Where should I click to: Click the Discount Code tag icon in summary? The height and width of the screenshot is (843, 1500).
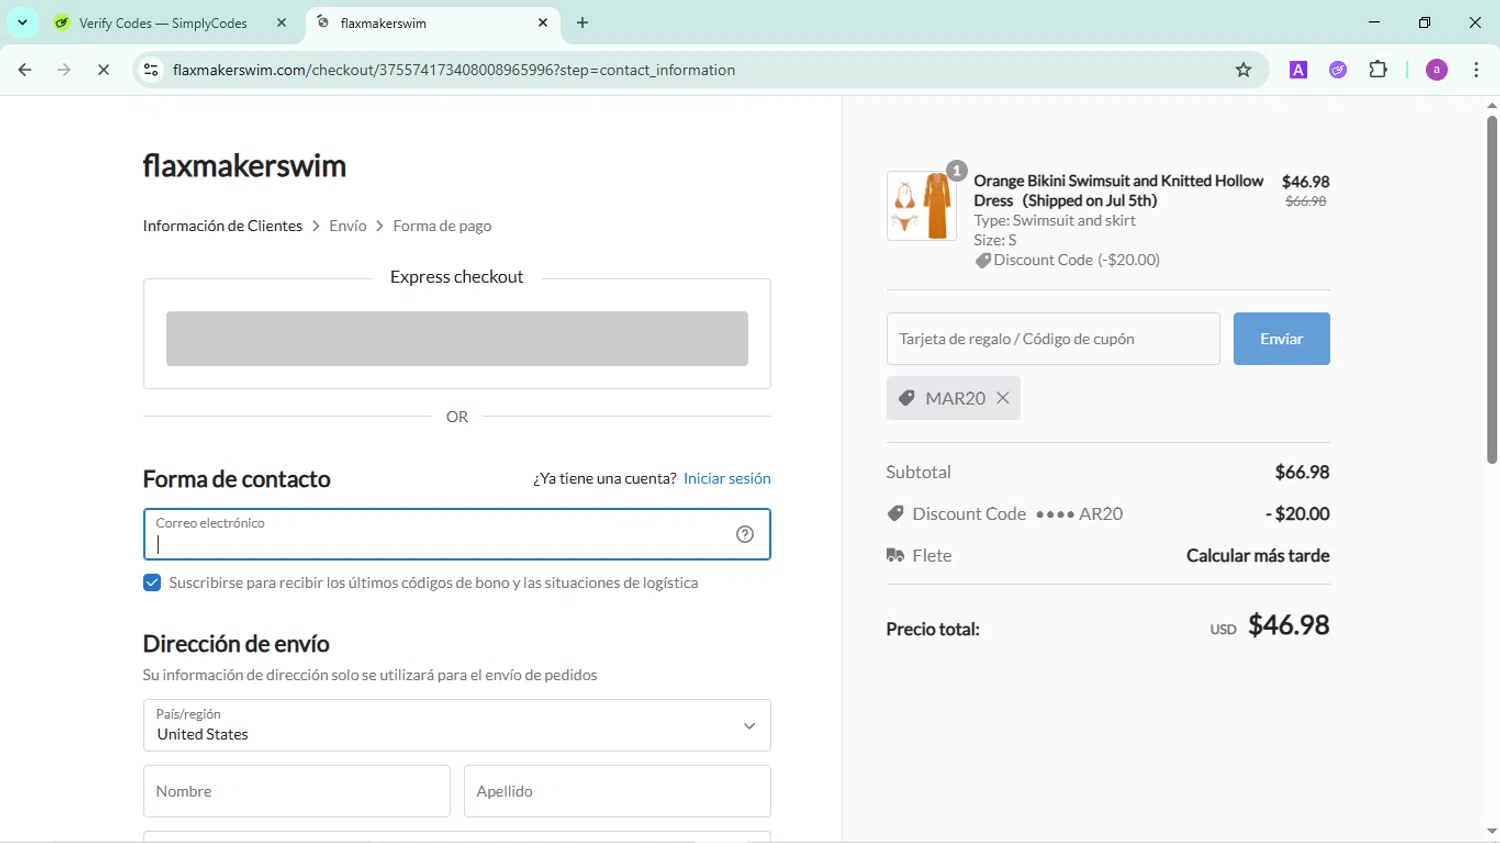coord(896,513)
